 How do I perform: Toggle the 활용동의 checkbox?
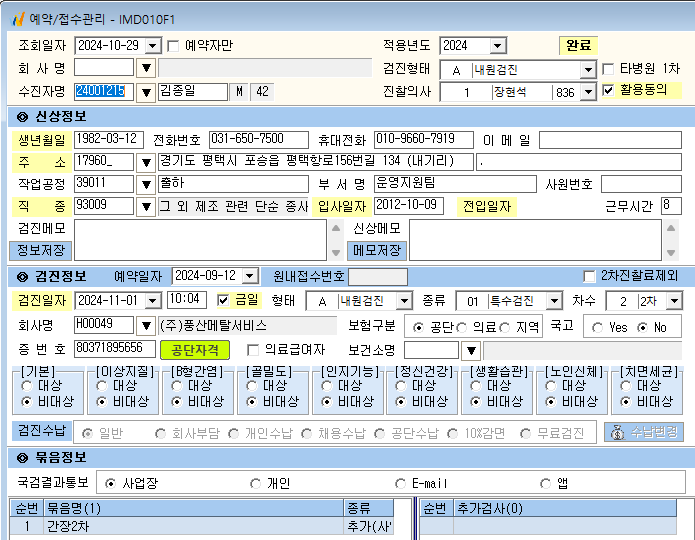pyautogui.click(x=608, y=90)
